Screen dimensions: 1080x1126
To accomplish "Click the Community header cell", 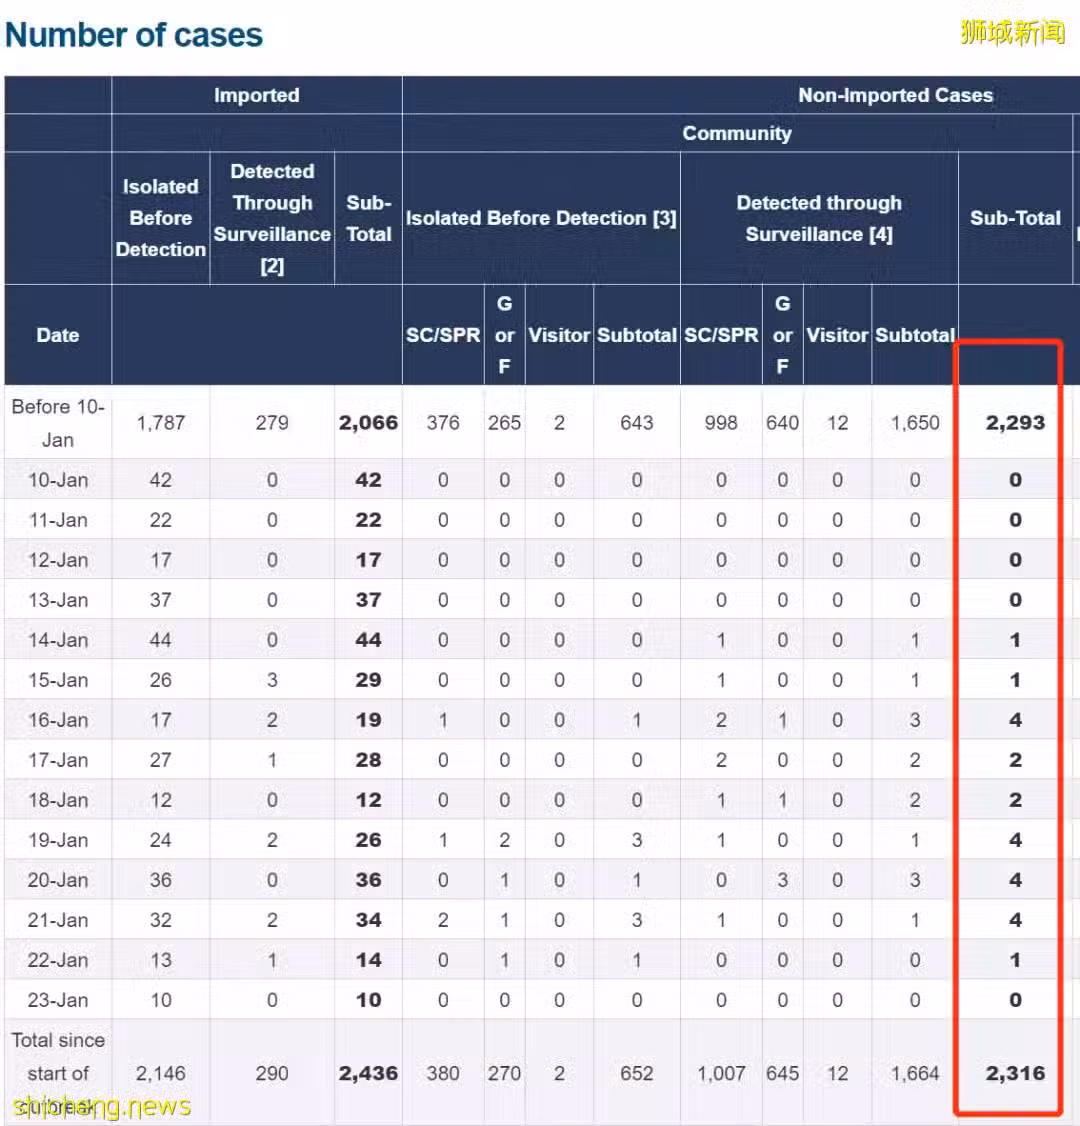I will click(737, 134).
